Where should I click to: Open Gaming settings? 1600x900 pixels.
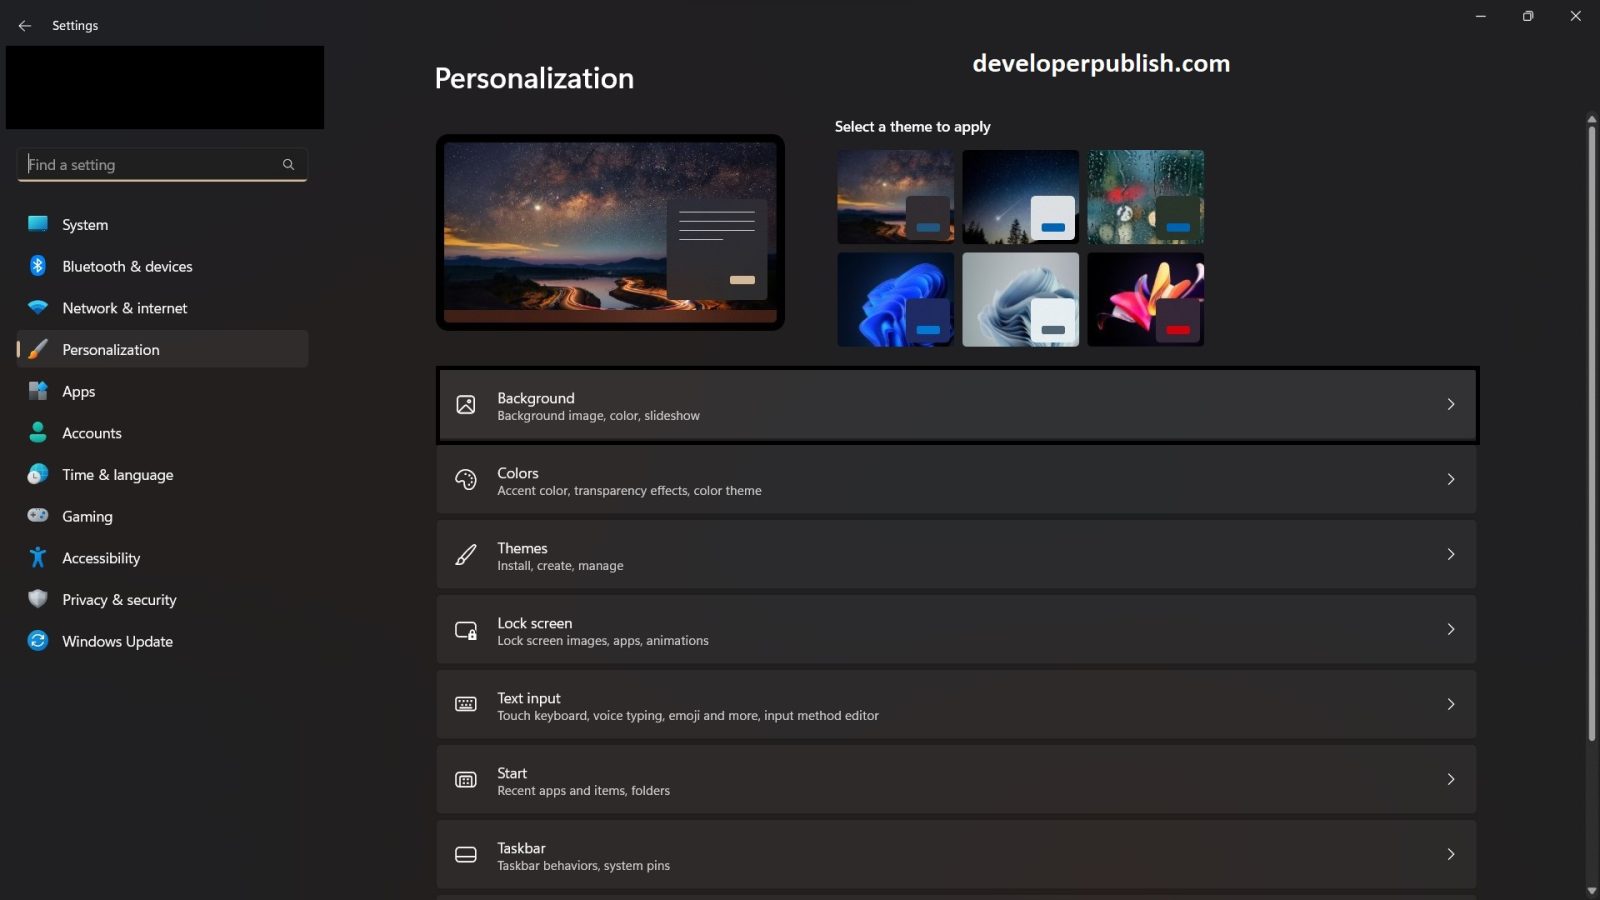[88, 516]
